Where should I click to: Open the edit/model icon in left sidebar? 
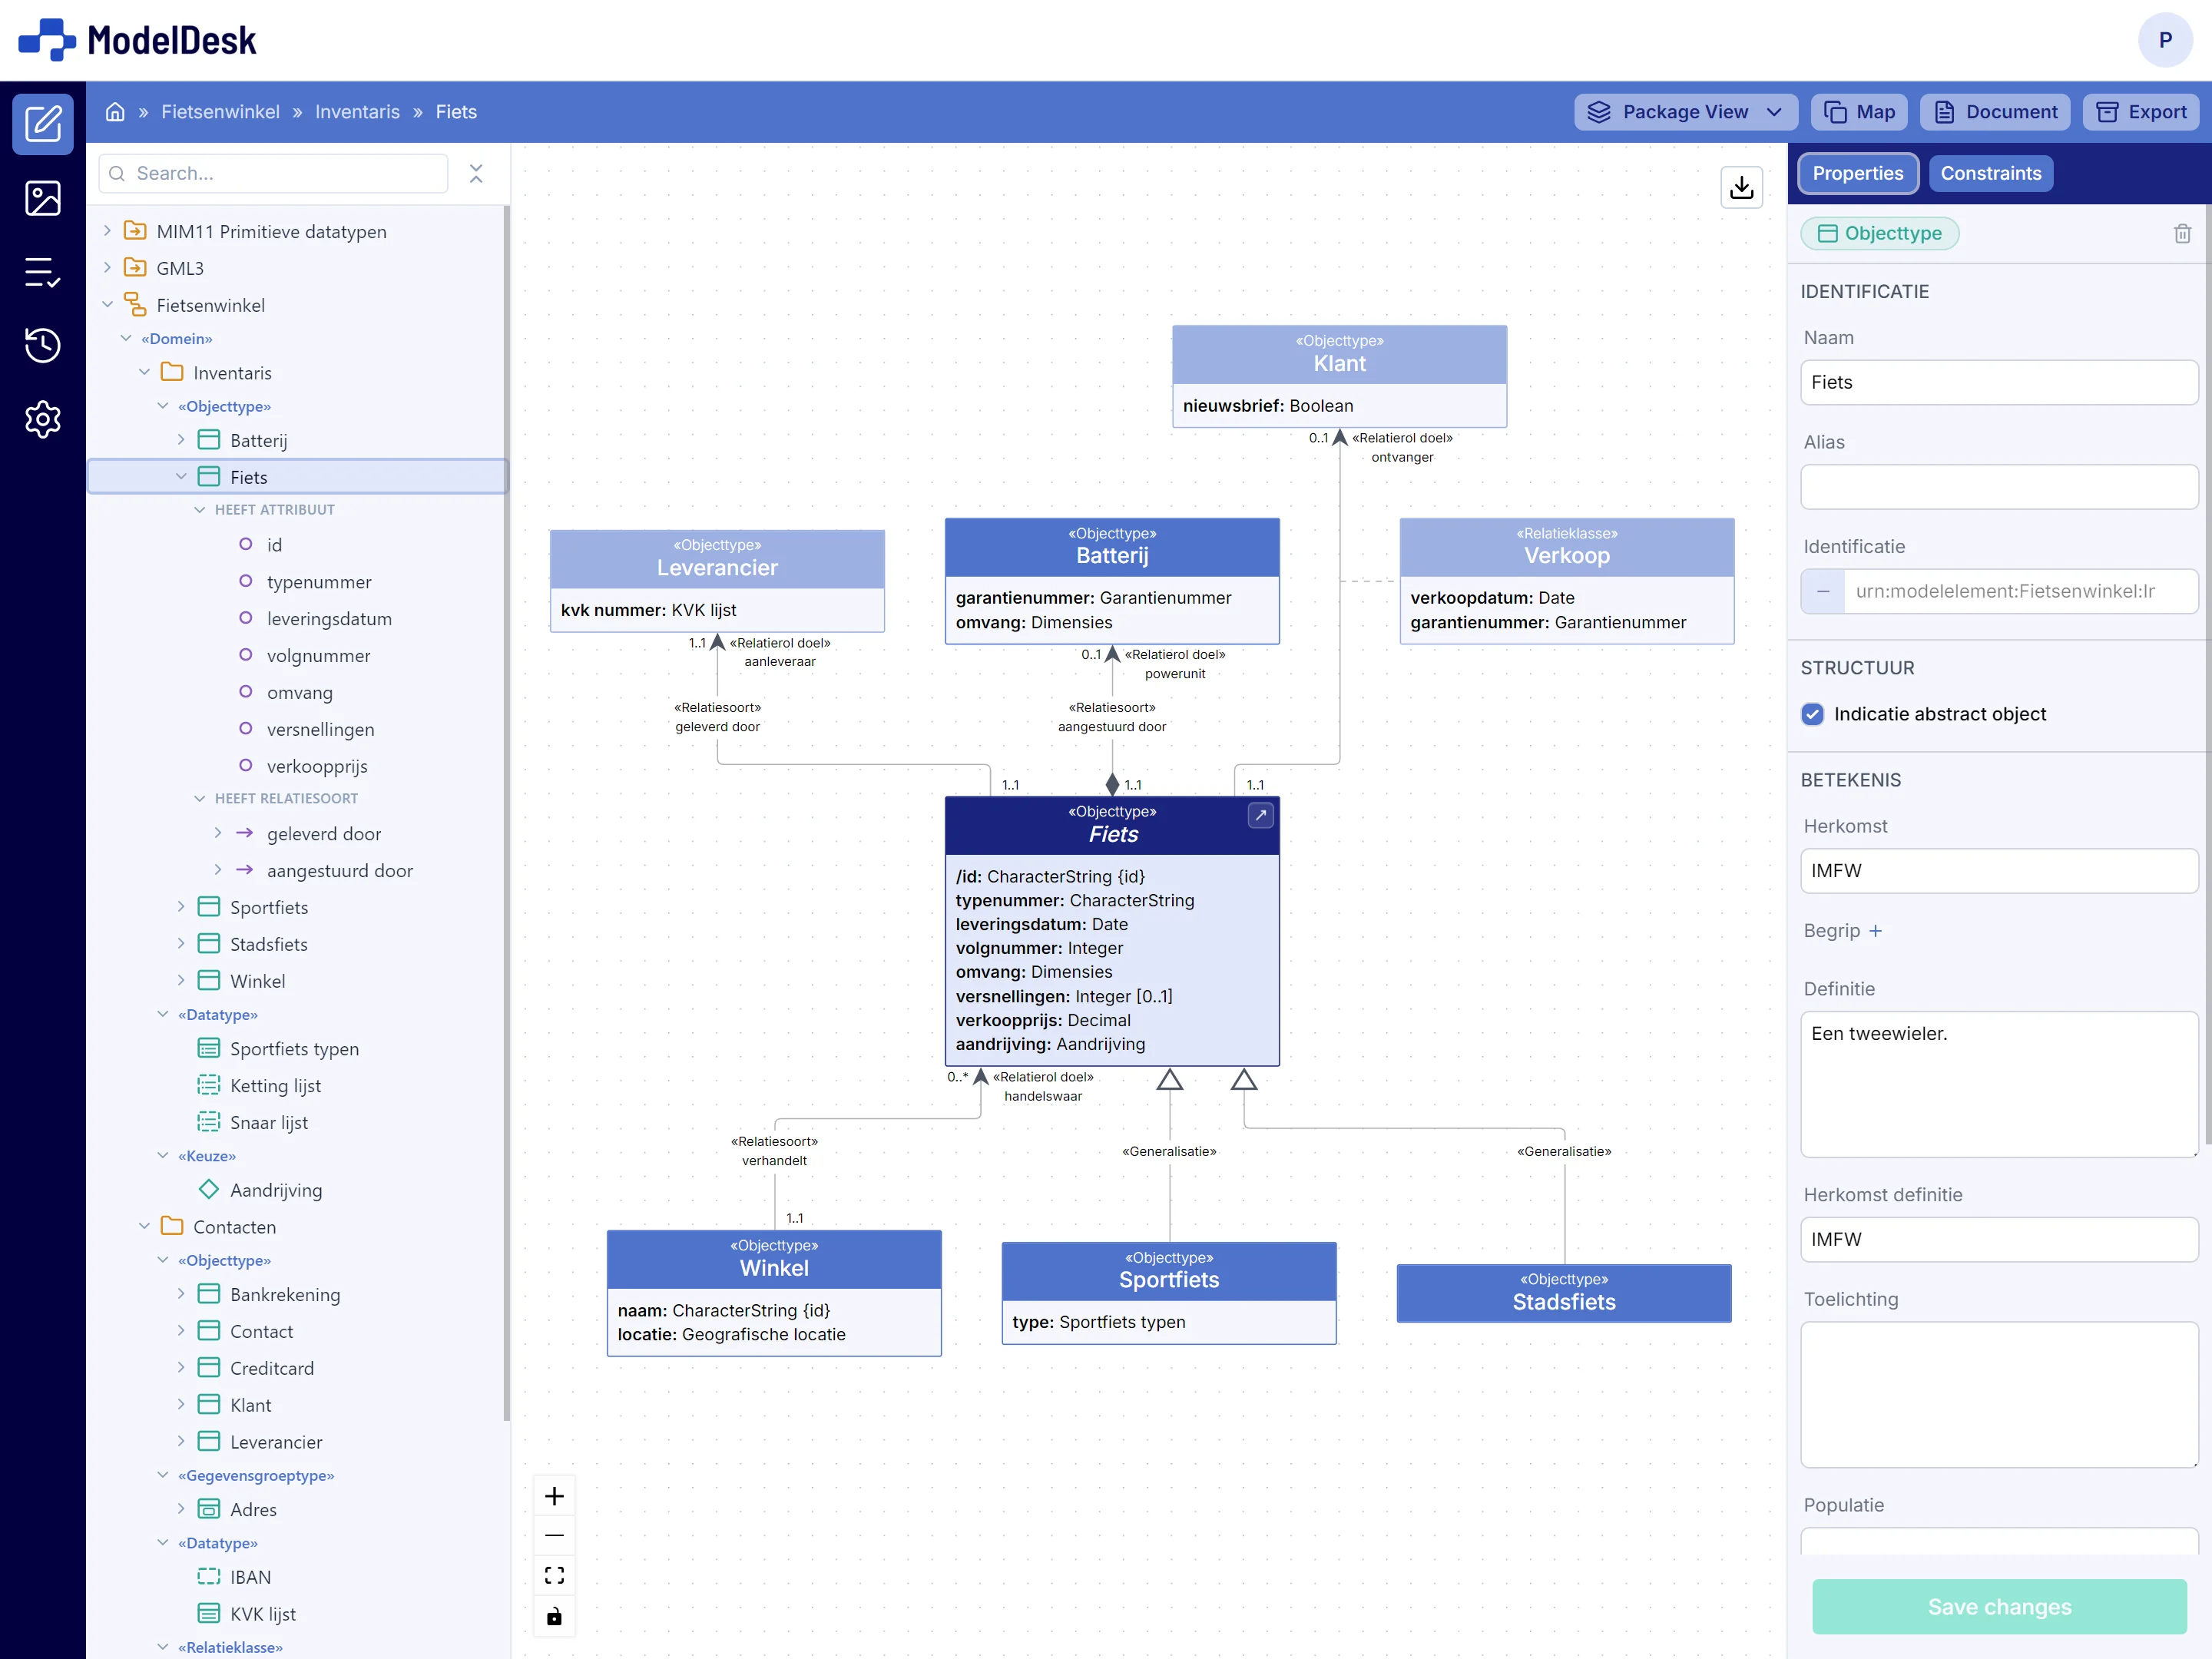tap(43, 123)
